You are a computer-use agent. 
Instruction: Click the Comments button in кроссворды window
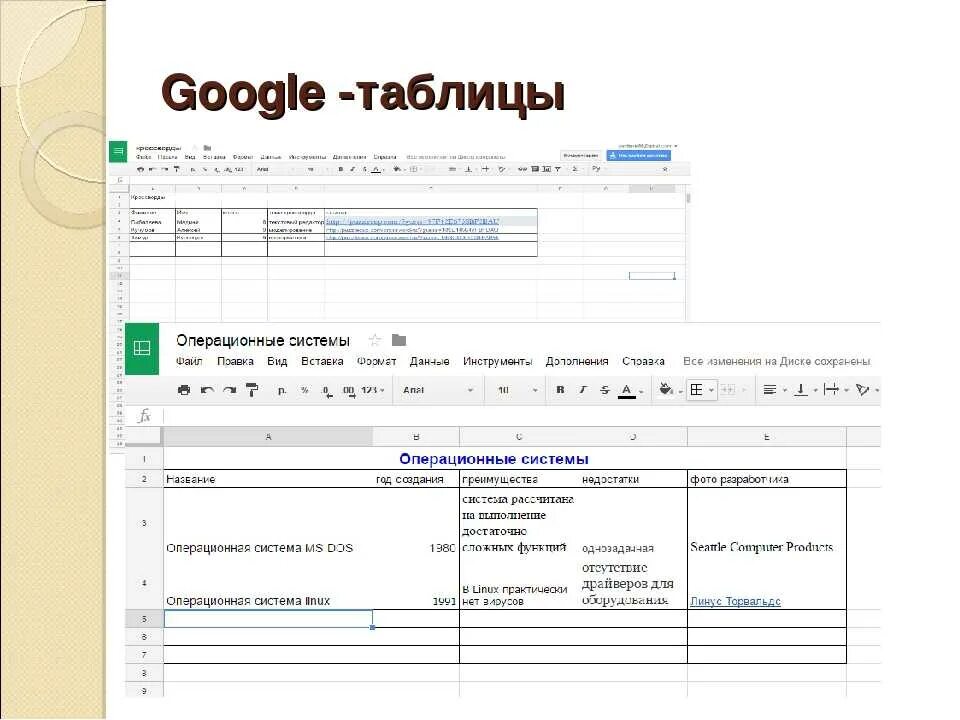pos(581,156)
